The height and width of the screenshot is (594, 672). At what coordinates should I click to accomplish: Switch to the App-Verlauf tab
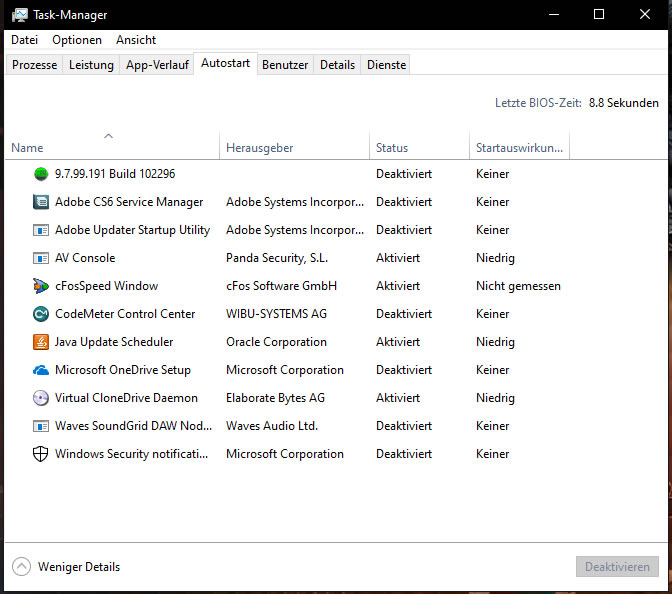[157, 65]
